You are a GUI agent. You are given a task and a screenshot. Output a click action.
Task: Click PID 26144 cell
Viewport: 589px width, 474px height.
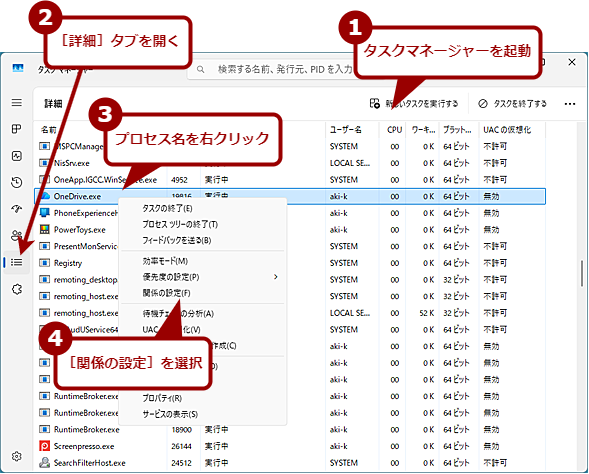point(181,446)
